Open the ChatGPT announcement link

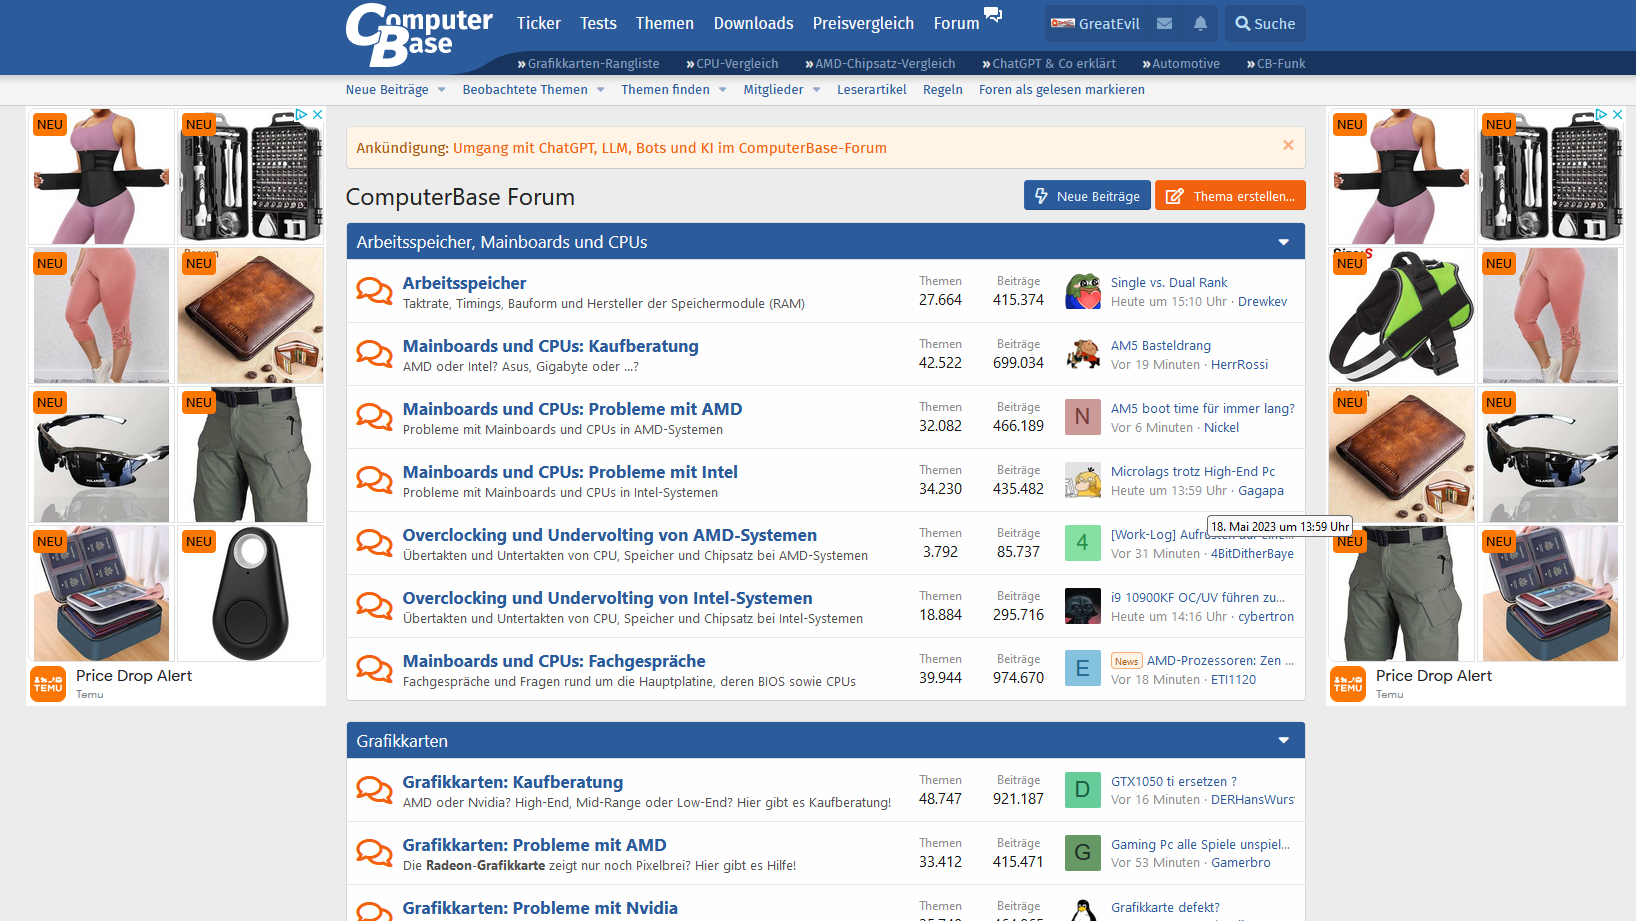click(670, 148)
